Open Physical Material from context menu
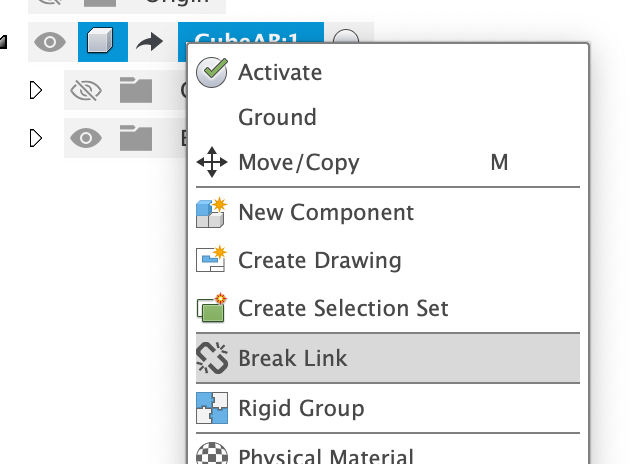This screenshot has width=632, height=464. (325, 456)
